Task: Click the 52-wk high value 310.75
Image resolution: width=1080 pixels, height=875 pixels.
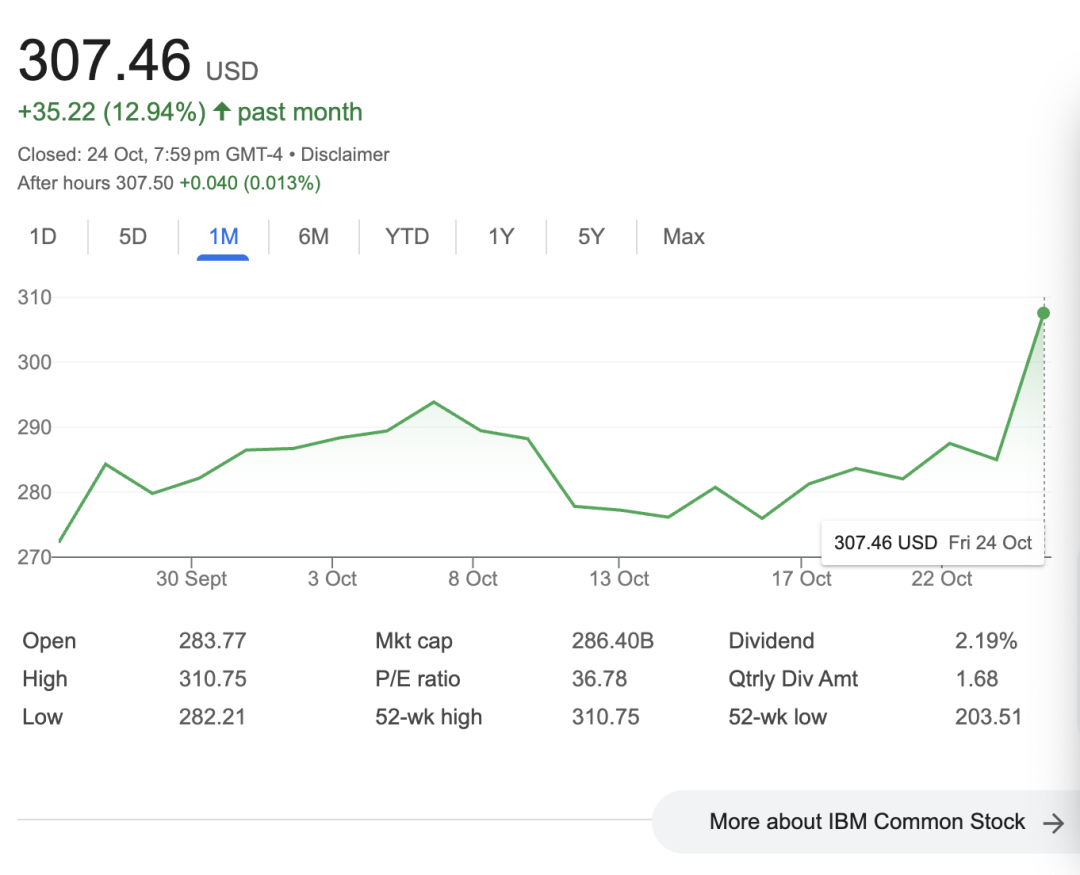Action: 605,717
